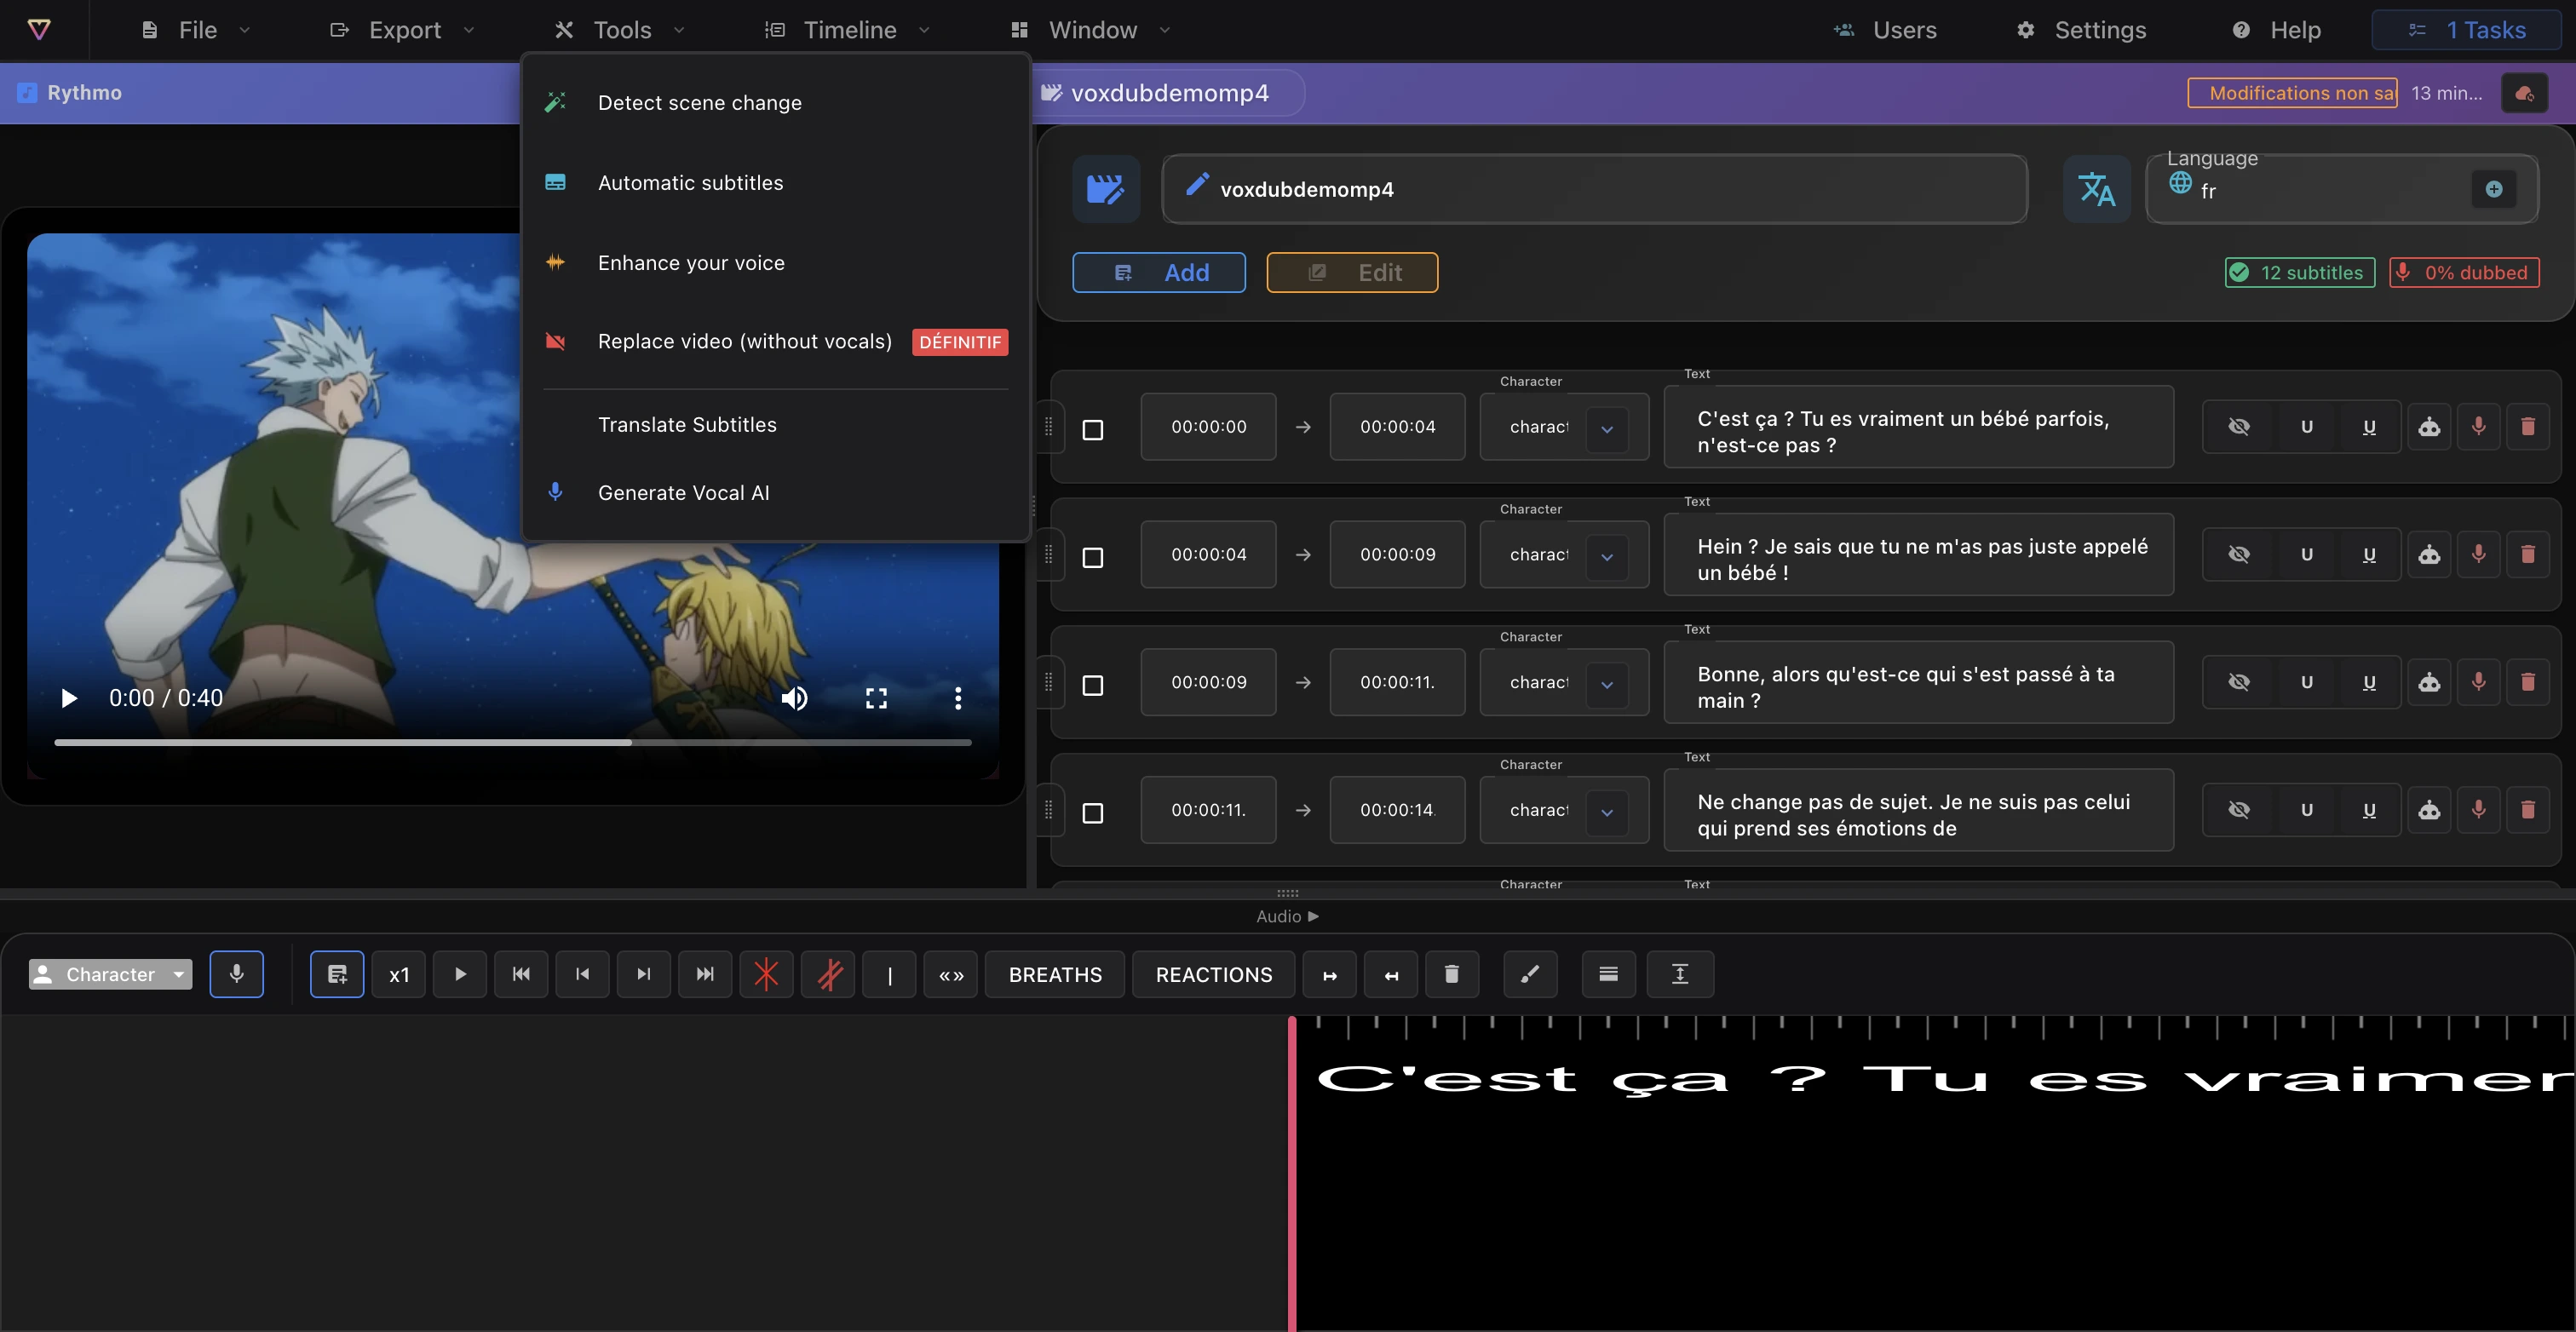Click the VoxDub logo icon

click(x=39, y=30)
